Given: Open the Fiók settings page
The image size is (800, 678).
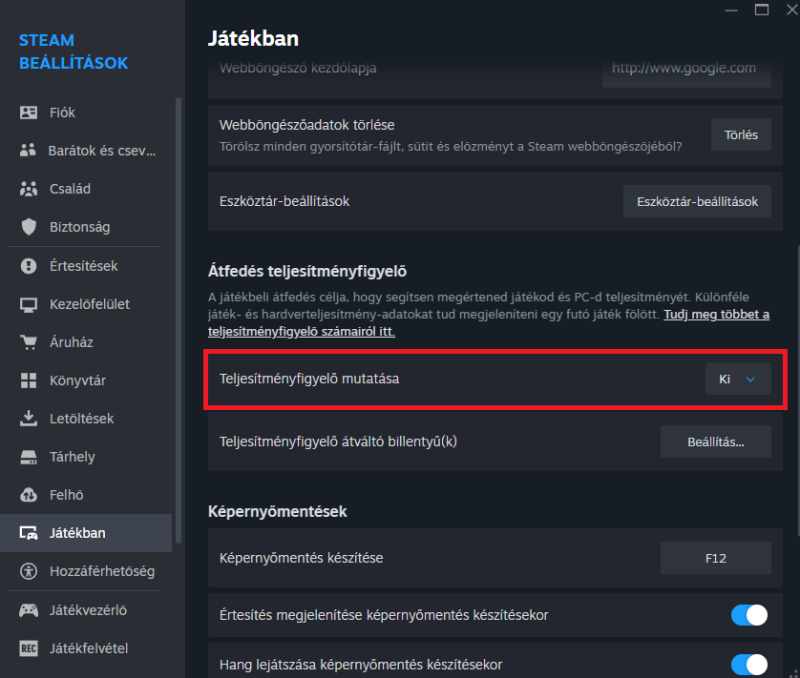Looking at the screenshot, I should pos(86,113).
